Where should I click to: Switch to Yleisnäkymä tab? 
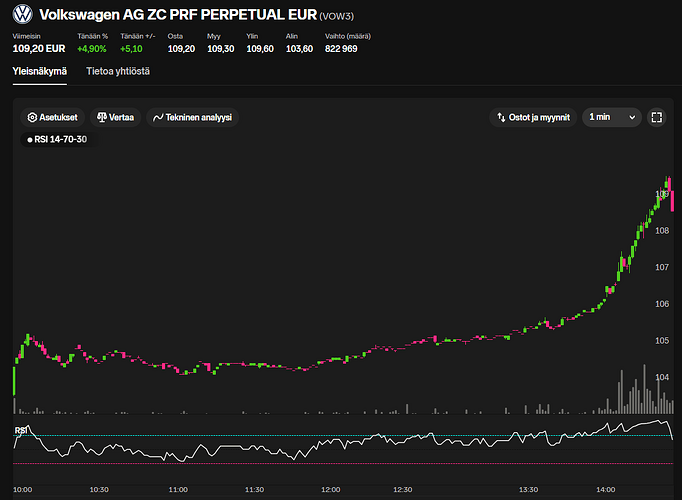tap(40, 71)
